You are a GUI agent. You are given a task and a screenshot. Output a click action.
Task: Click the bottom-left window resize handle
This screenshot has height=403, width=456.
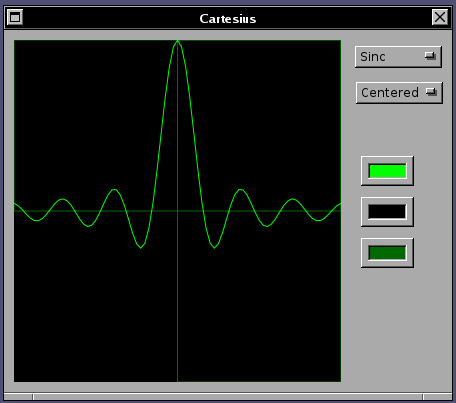pyautogui.click(x=18, y=397)
